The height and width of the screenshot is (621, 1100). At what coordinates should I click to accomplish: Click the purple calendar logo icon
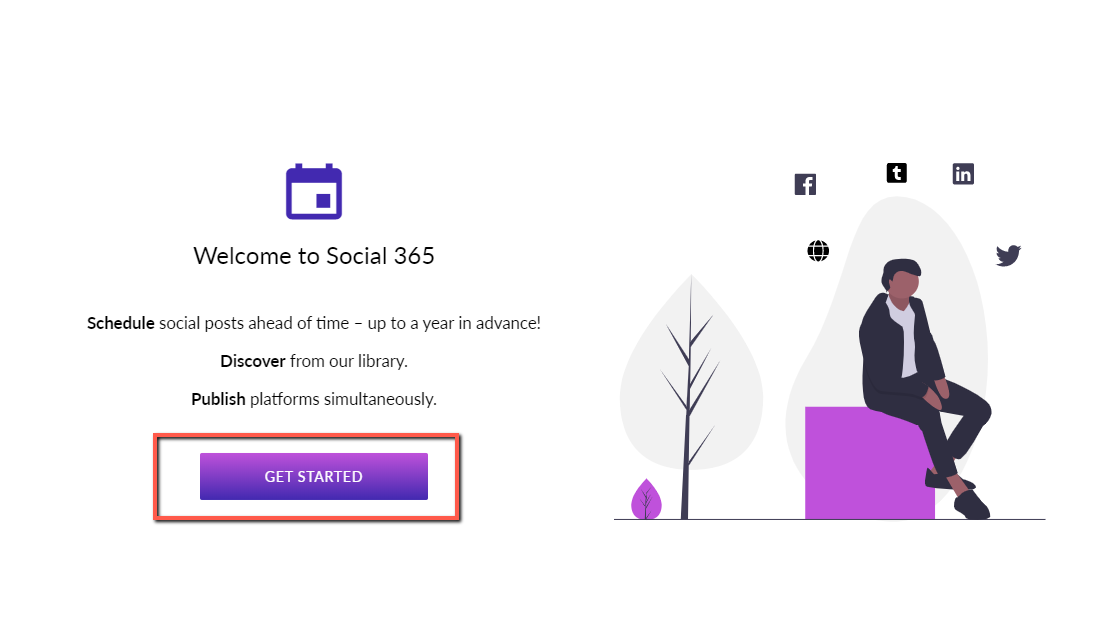314,192
